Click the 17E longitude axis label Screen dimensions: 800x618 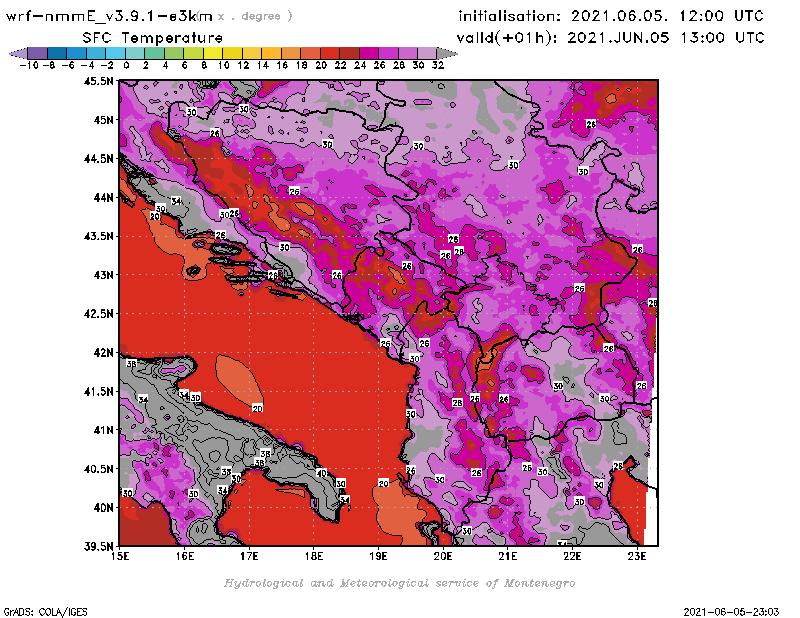(249, 556)
